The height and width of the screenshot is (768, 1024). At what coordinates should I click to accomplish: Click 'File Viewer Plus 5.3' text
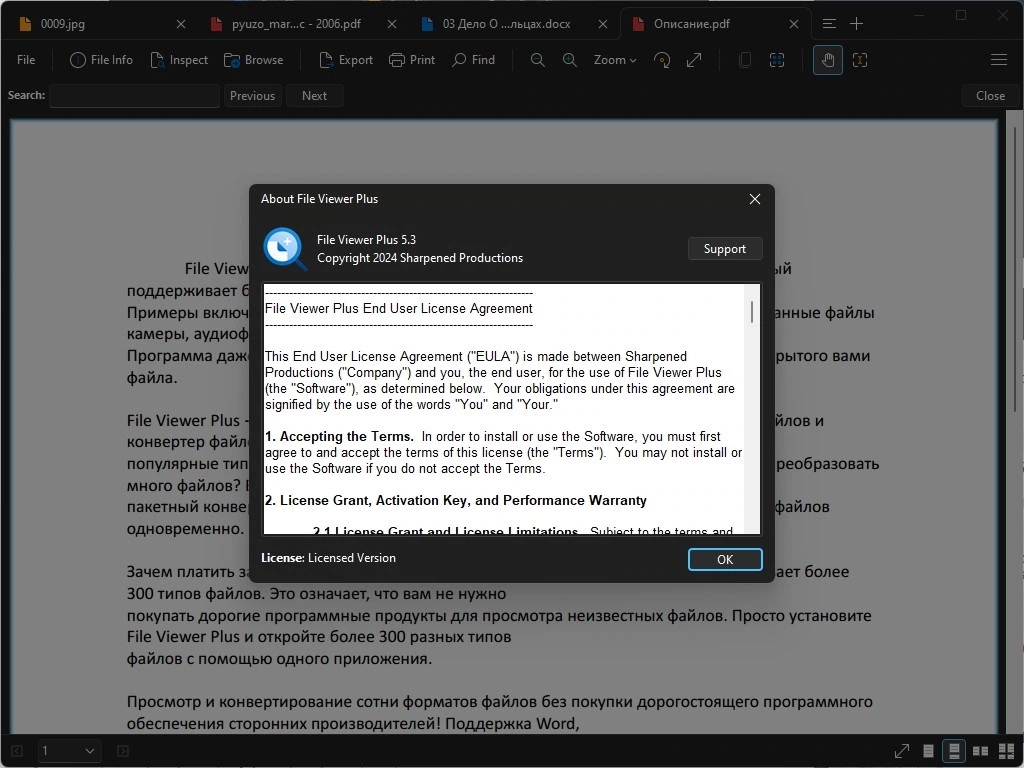click(x=366, y=240)
